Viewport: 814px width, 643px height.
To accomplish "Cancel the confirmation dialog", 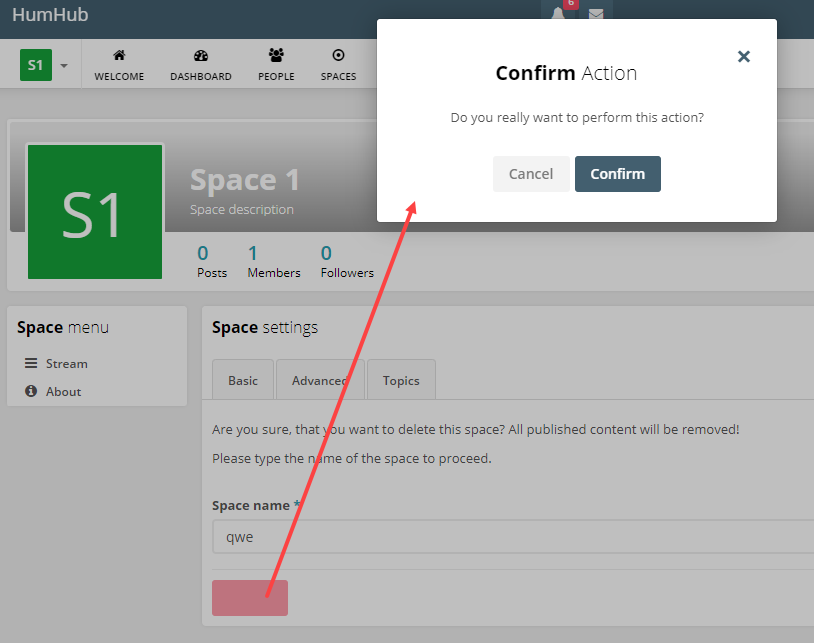I will (531, 173).
